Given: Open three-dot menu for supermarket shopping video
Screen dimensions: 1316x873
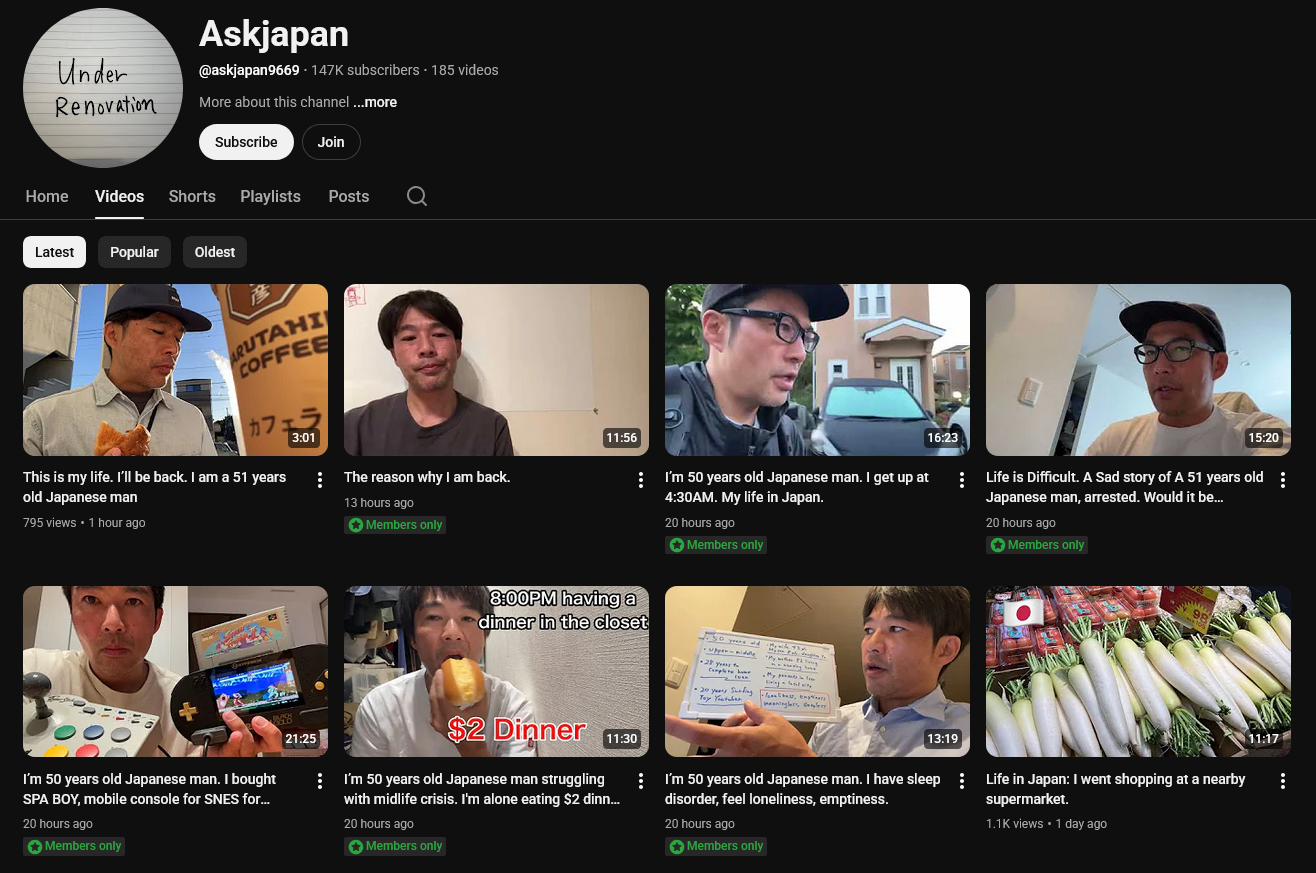Looking at the screenshot, I should tap(1283, 781).
